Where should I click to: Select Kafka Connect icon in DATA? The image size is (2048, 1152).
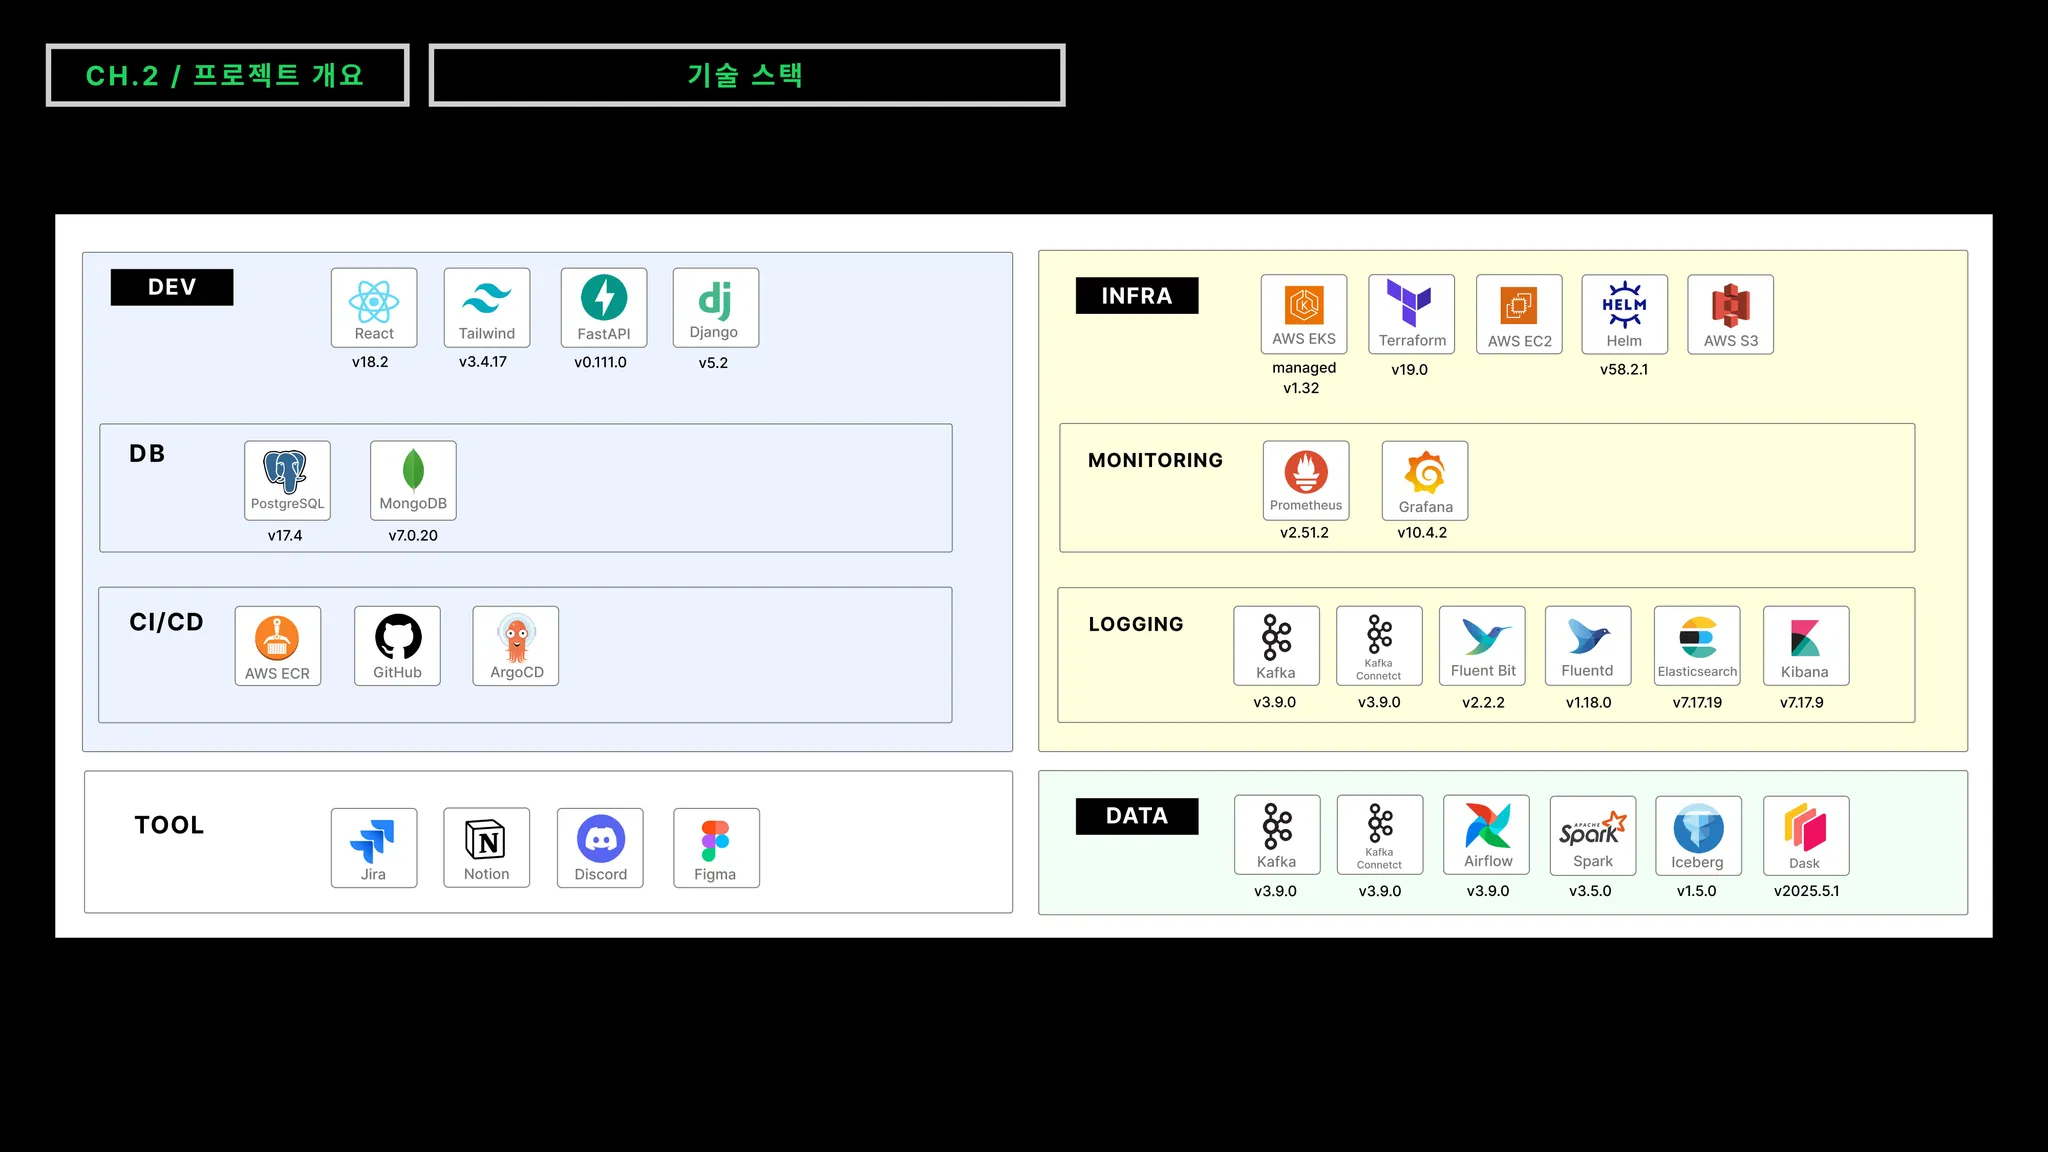1380,835
